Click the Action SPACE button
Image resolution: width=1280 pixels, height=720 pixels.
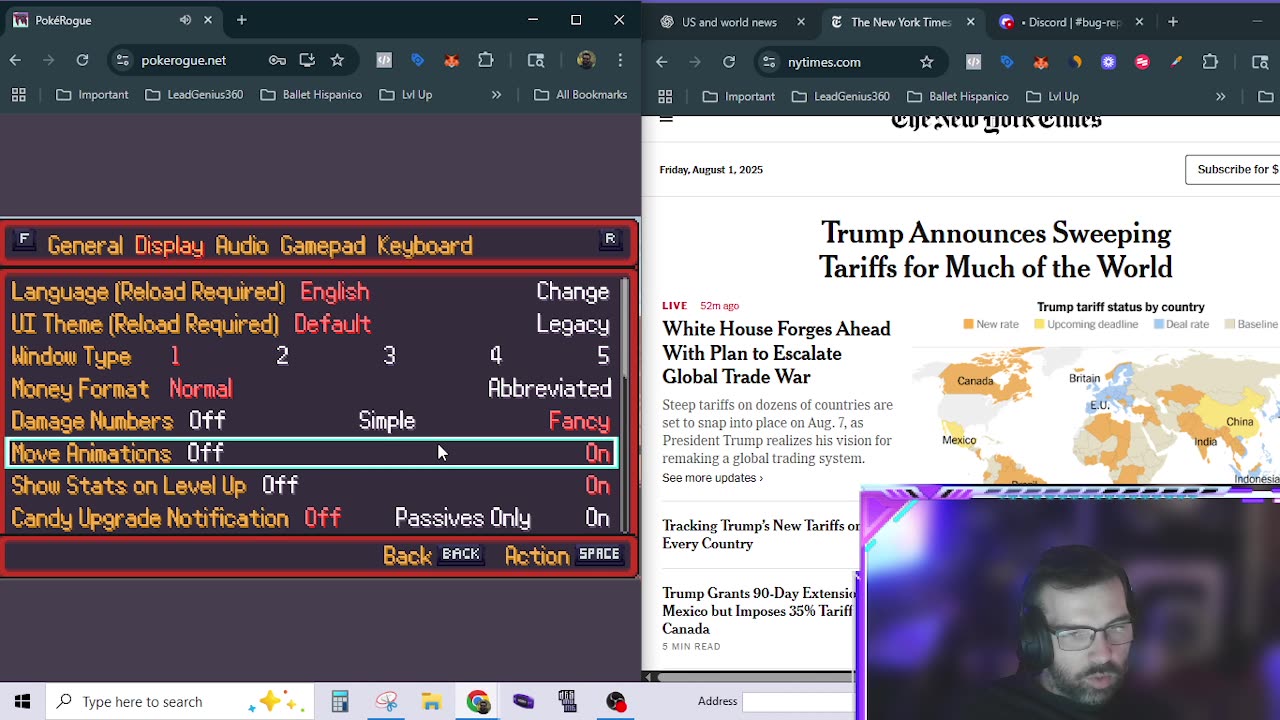pyautogui.click(x=563, y=555)
